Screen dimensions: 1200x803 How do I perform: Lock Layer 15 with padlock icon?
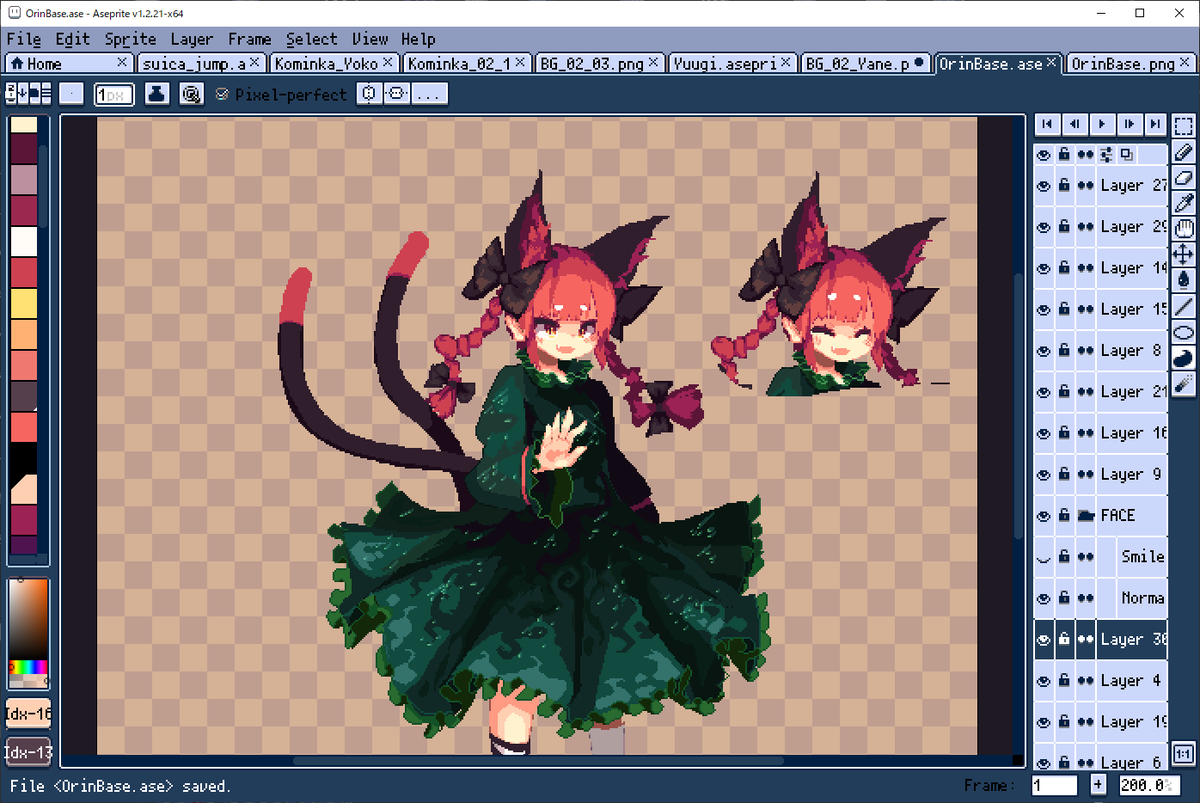1065,310
